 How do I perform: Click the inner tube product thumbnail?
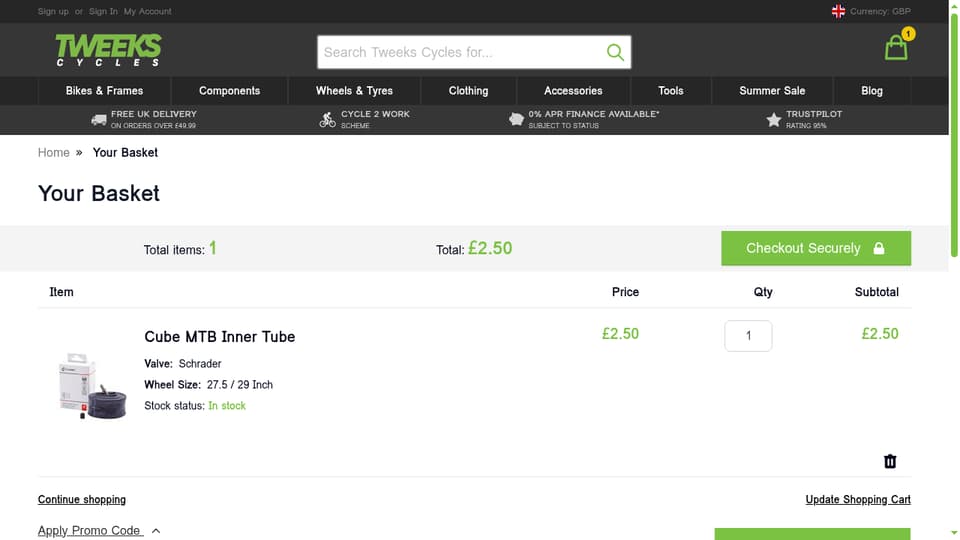(91, 386)
